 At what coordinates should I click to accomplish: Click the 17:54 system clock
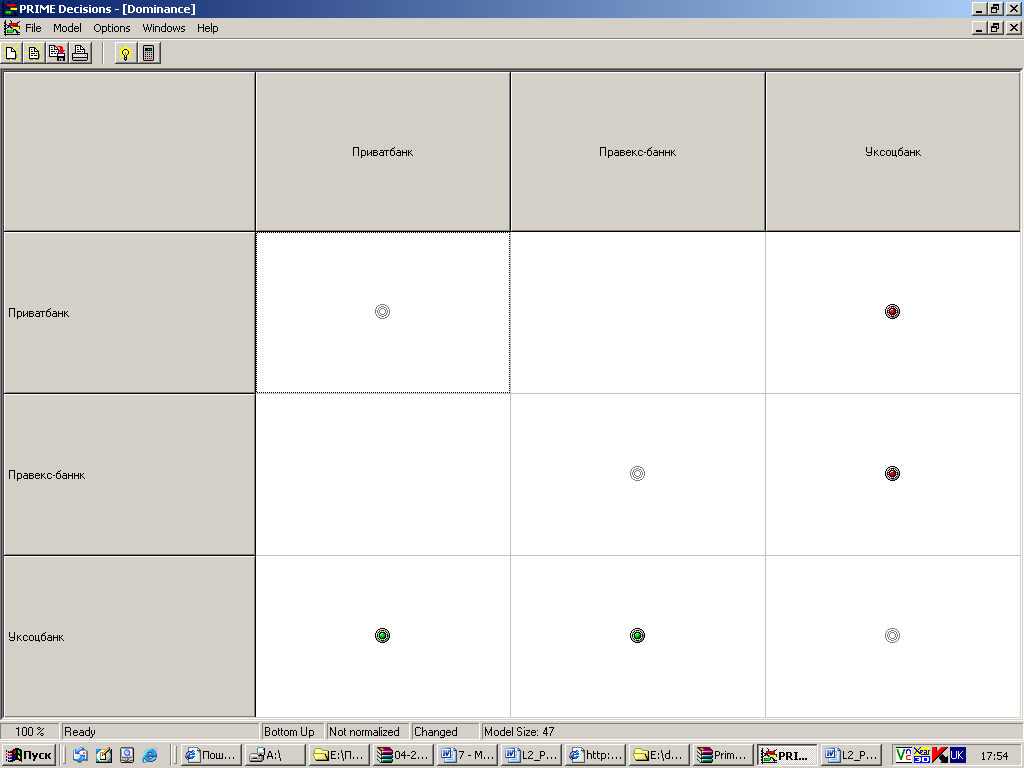[994, 756]
